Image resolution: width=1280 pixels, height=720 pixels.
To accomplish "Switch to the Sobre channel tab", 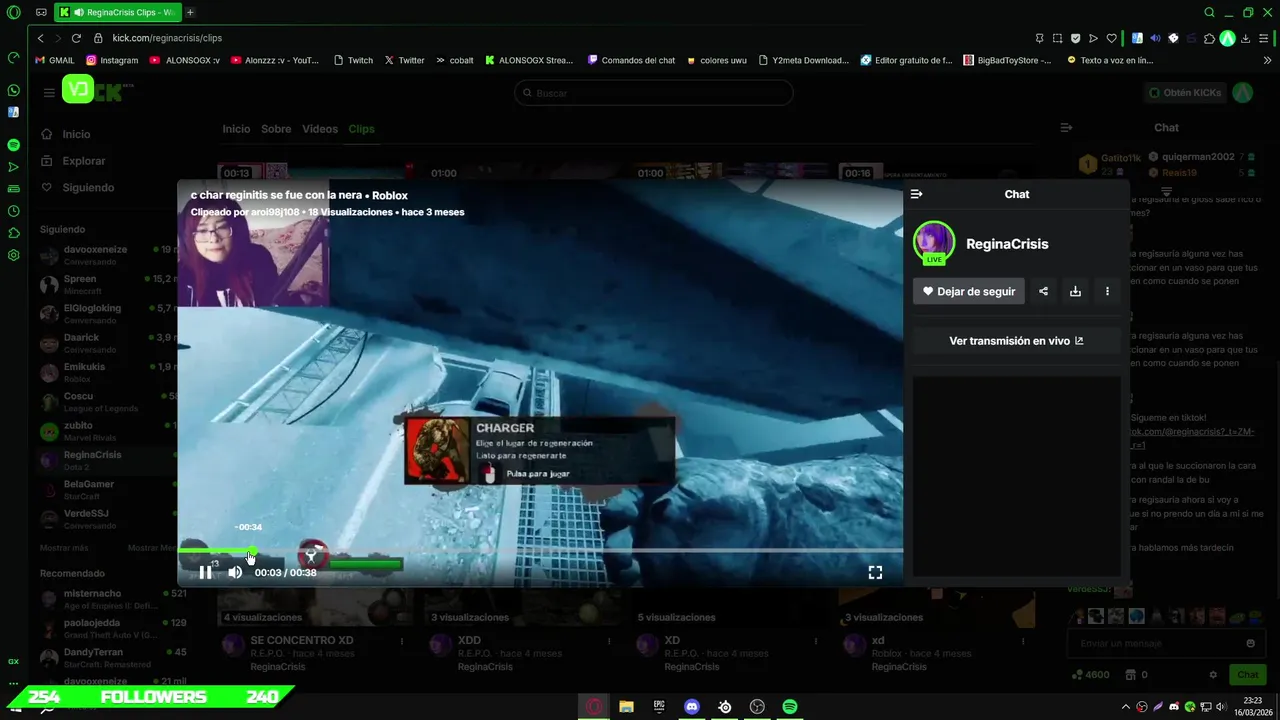I will pos(276,129).
